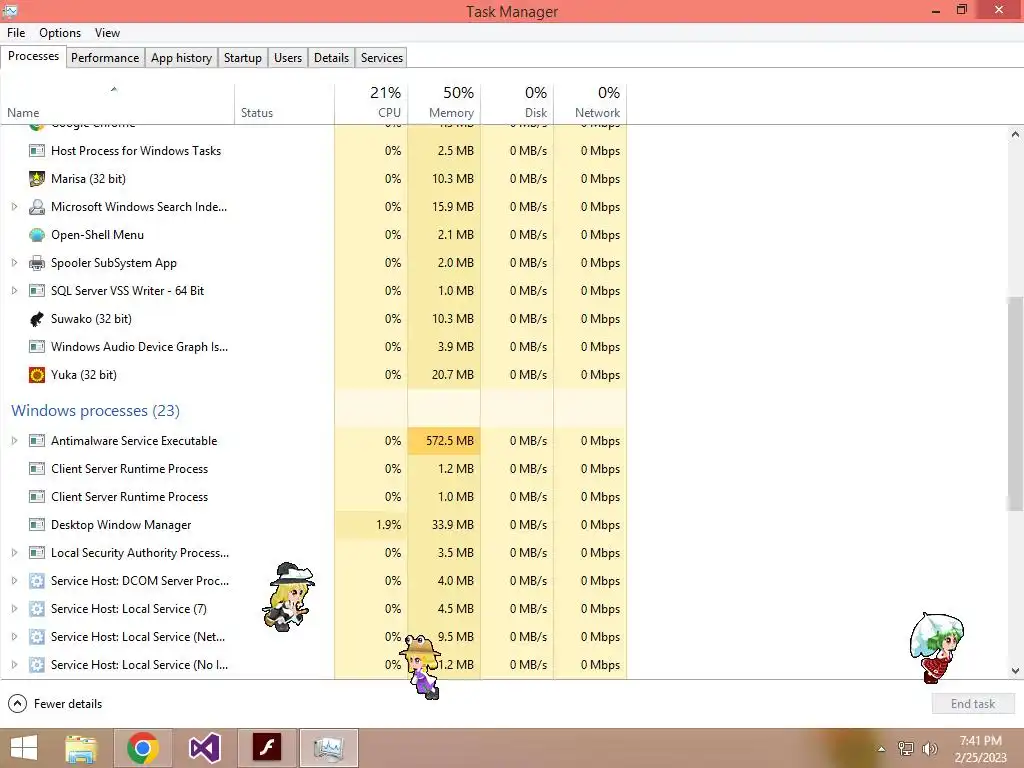
Task: Click the Service Host: Local Service (7) gear icon
Action: coord(37,609)
